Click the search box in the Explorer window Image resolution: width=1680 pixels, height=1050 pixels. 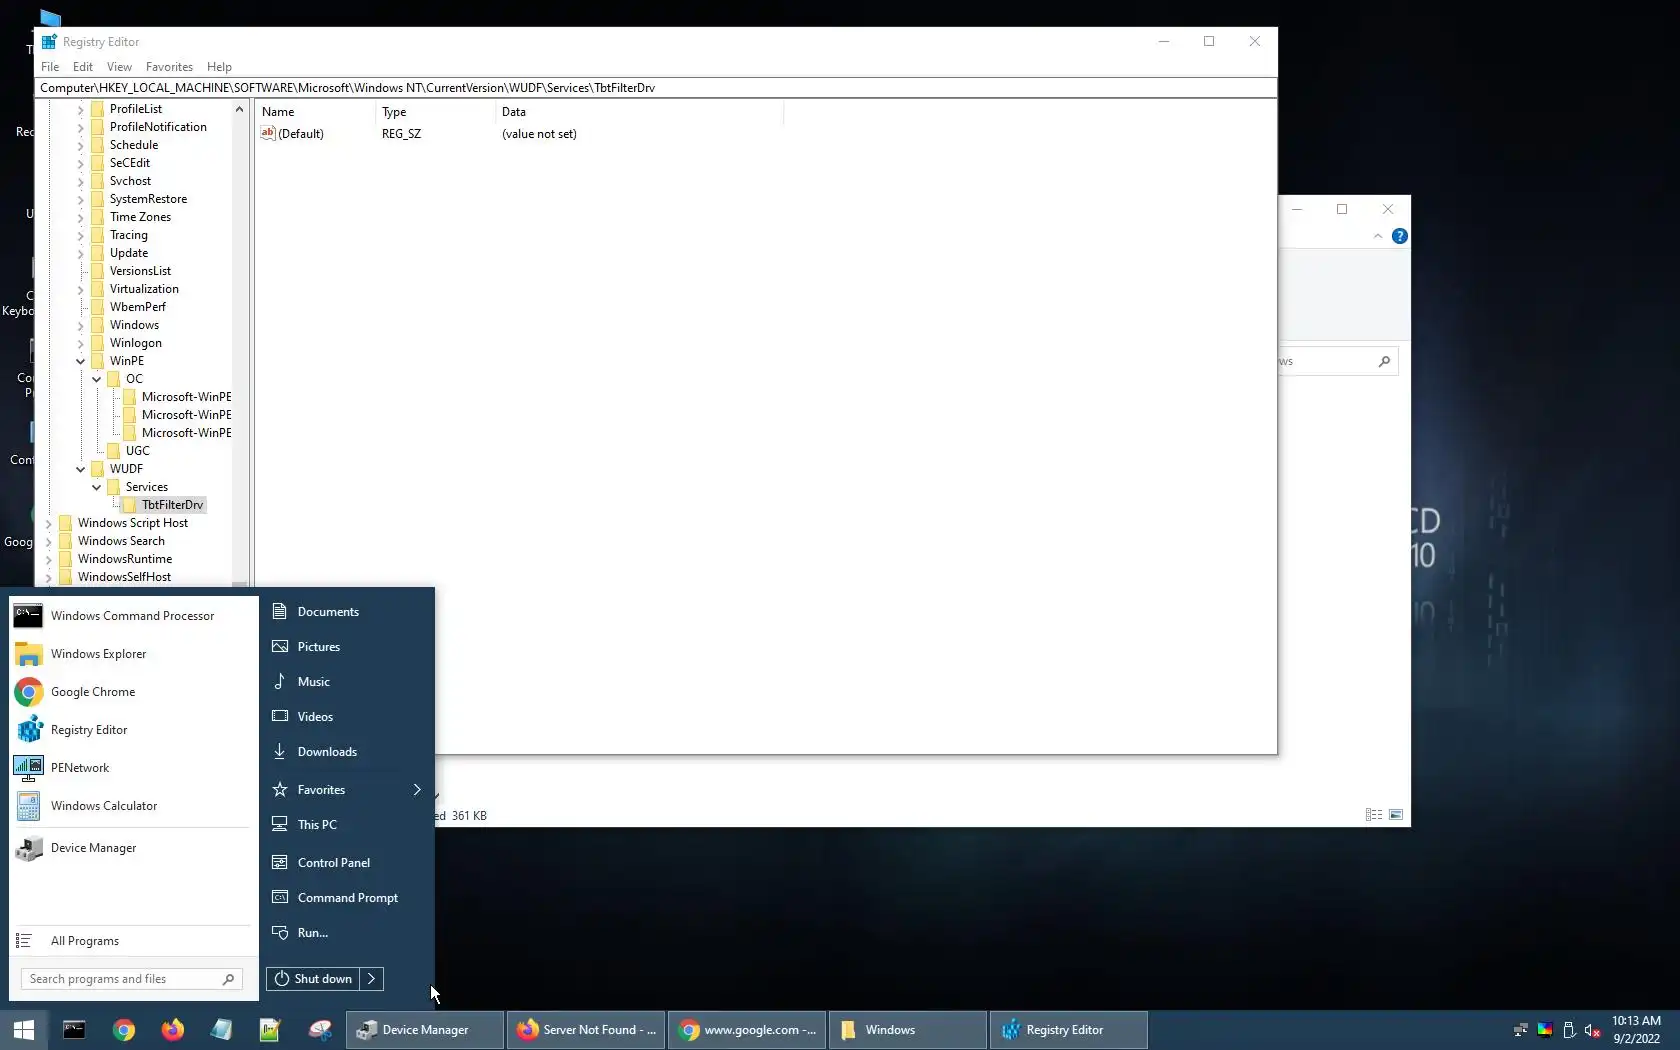(x=1338, y=361)
